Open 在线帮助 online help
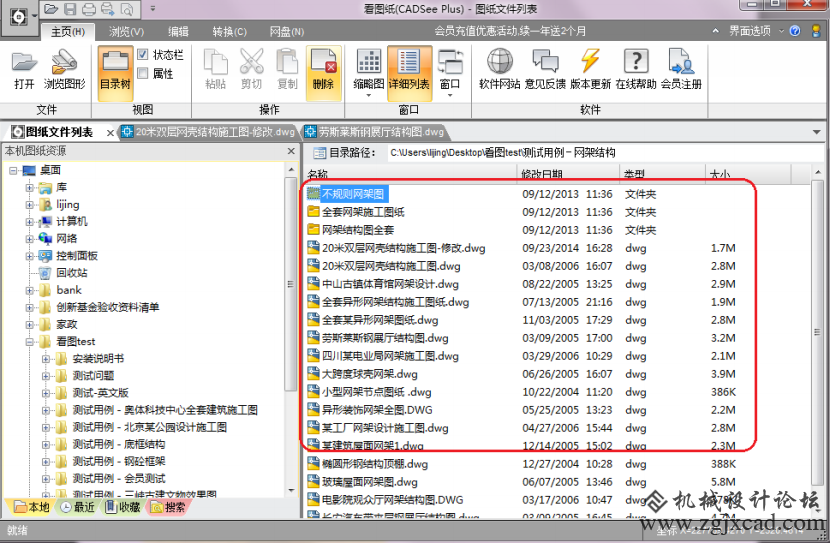 click(636, 70)
